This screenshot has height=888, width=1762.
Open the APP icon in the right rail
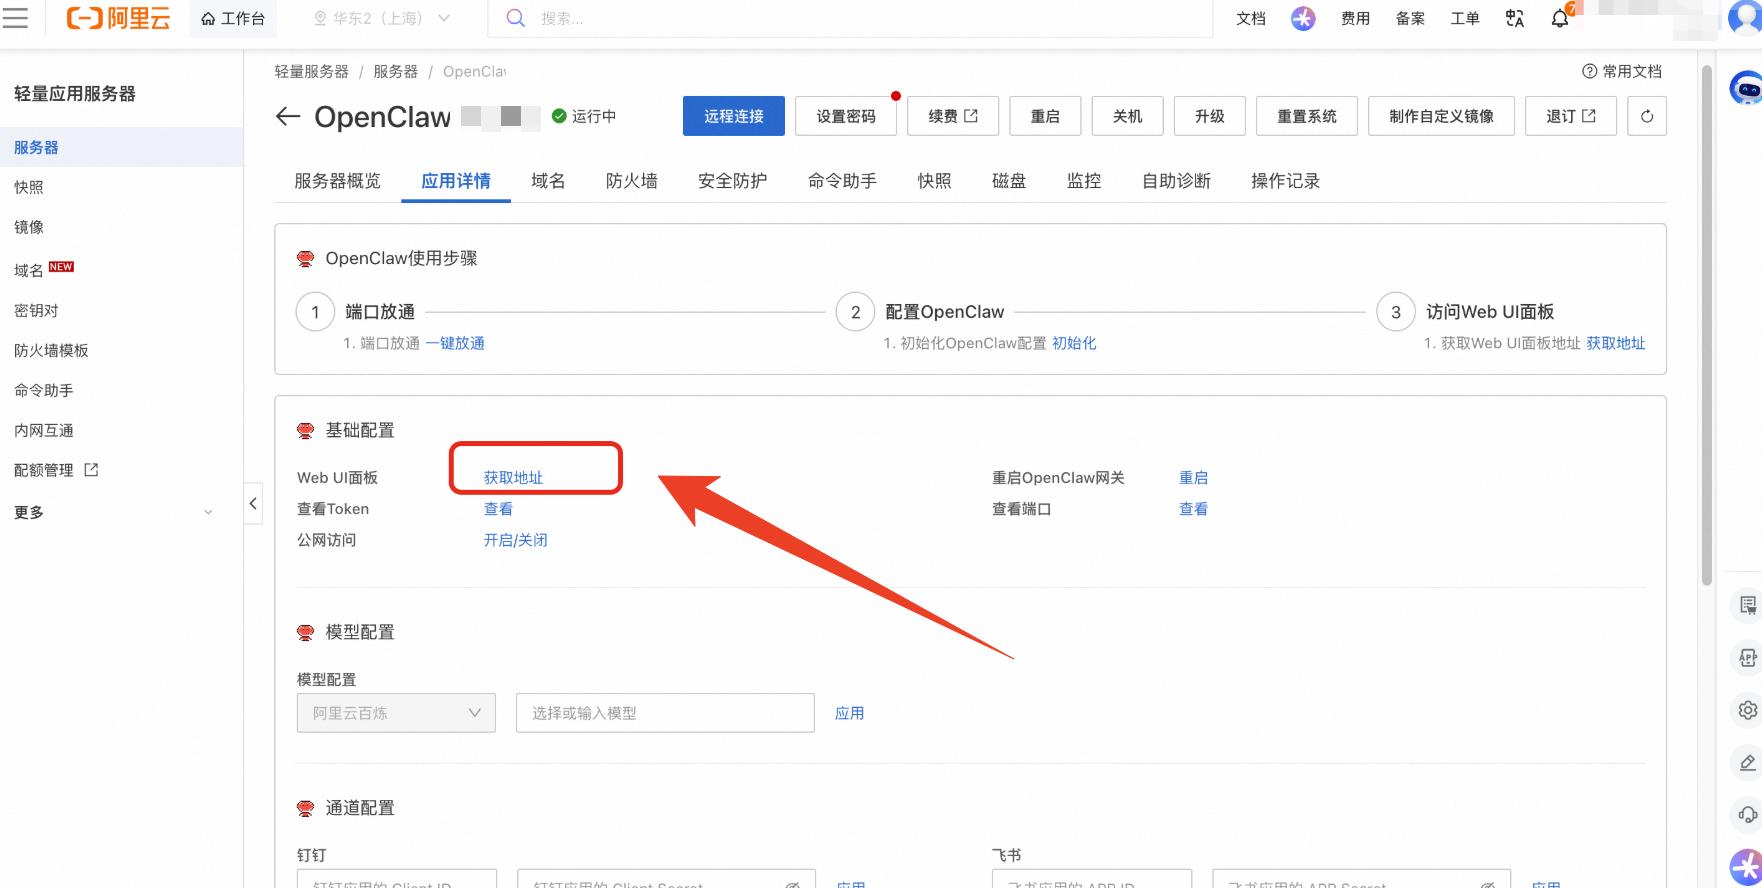coord(1747,658)
